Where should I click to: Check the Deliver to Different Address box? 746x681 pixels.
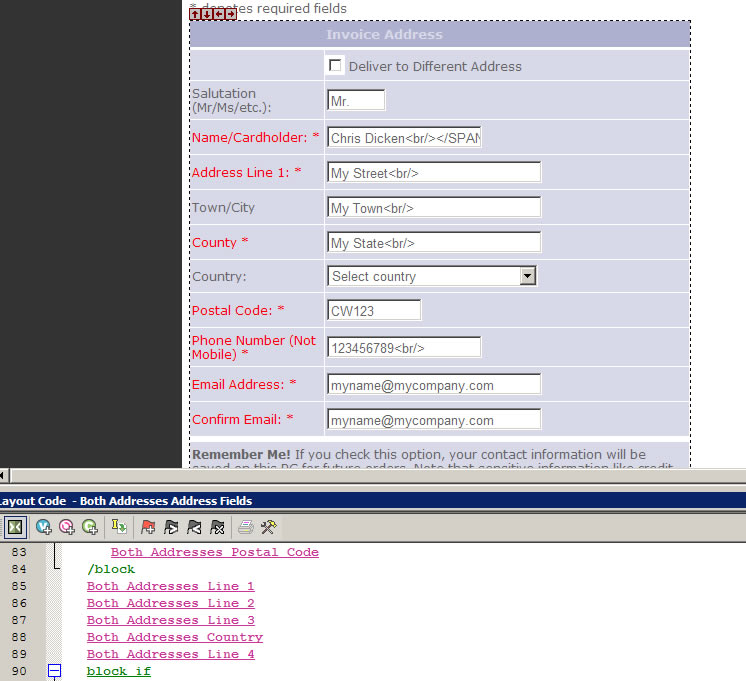(x=335, y=65)
